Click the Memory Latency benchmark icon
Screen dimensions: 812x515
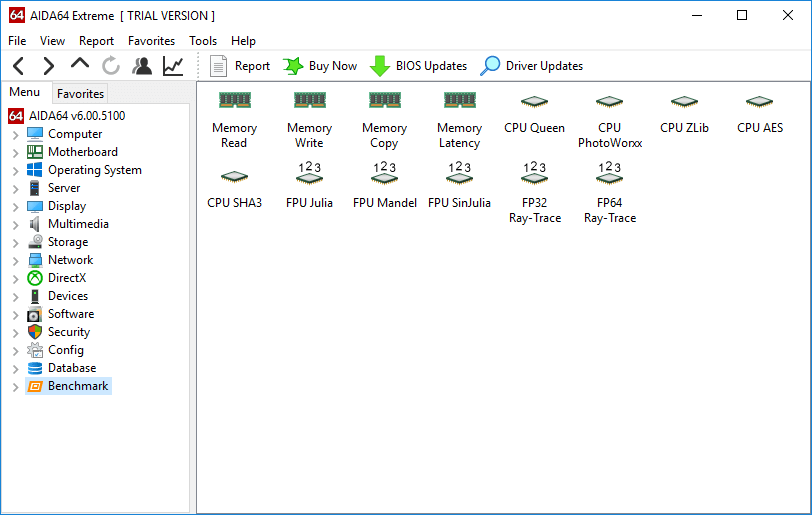click(459, 101)
